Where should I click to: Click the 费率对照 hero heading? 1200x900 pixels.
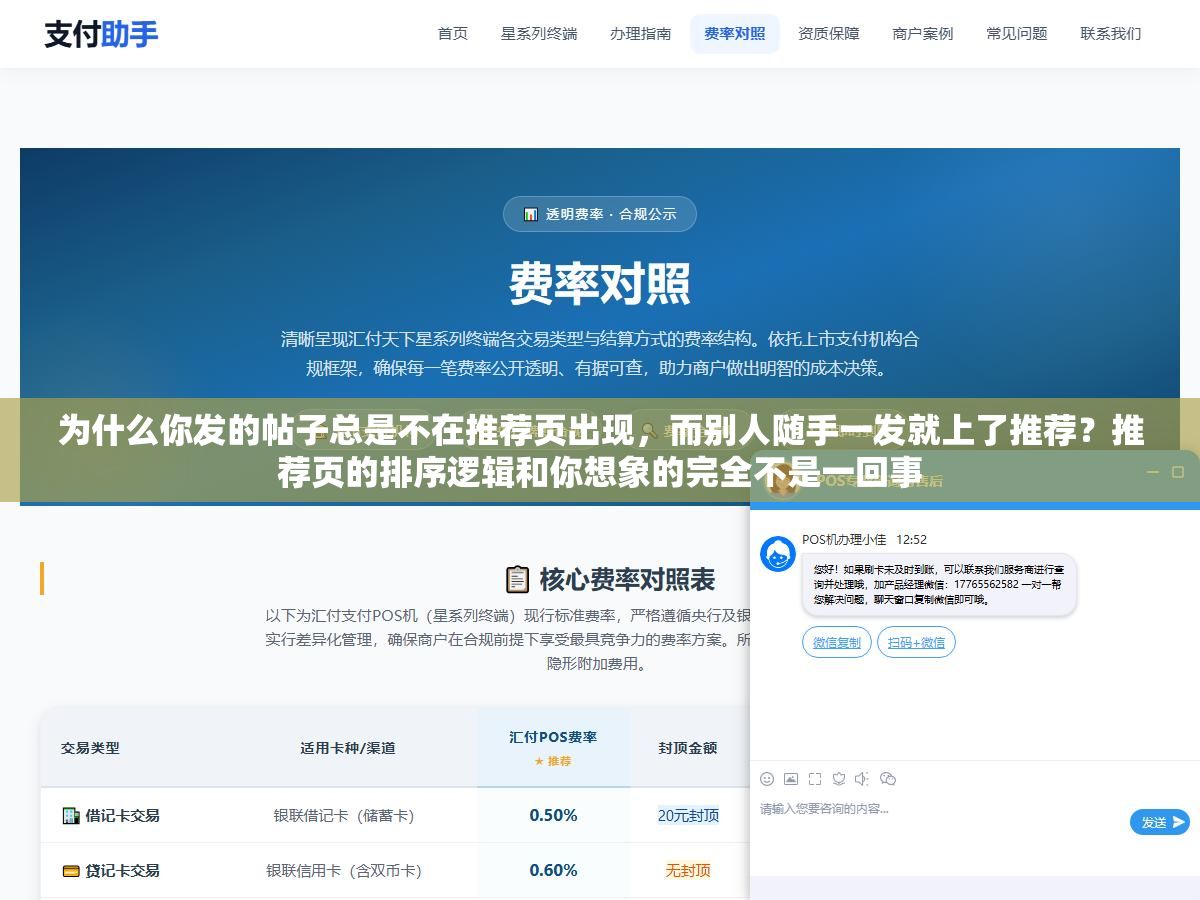pos(600,283)
